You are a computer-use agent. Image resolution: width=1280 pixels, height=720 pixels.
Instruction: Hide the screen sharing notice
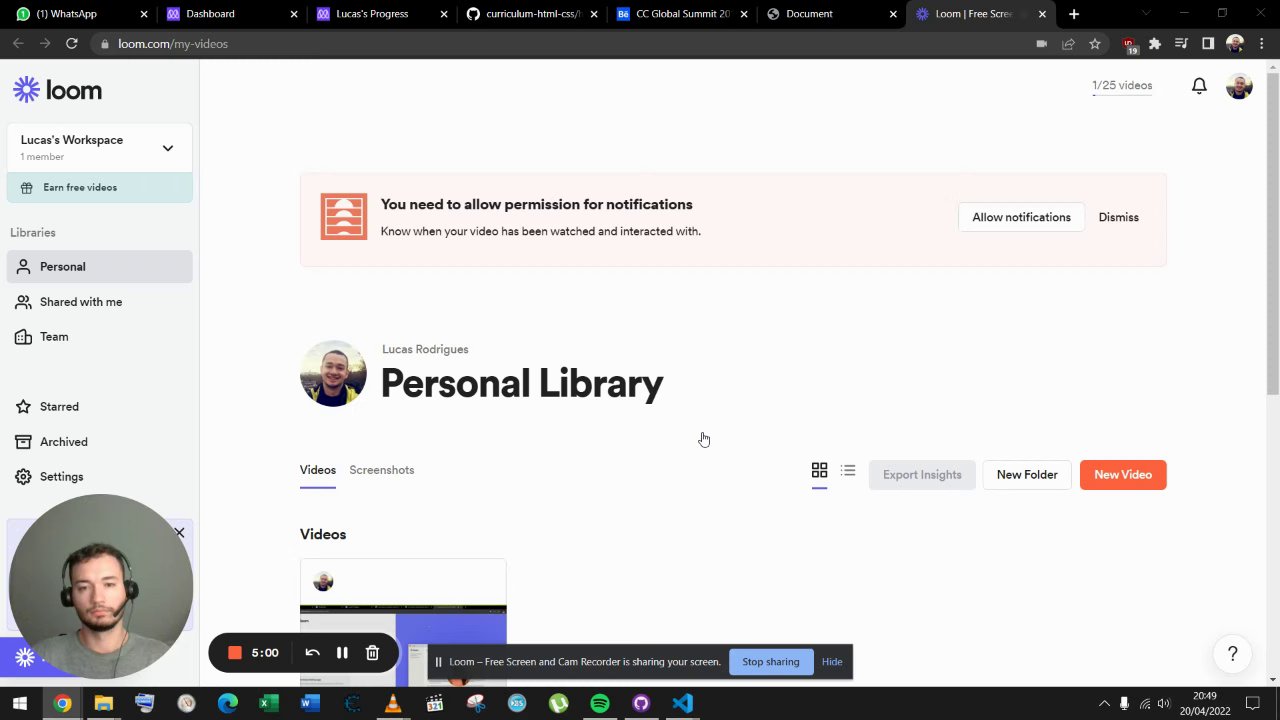[832, 661]
